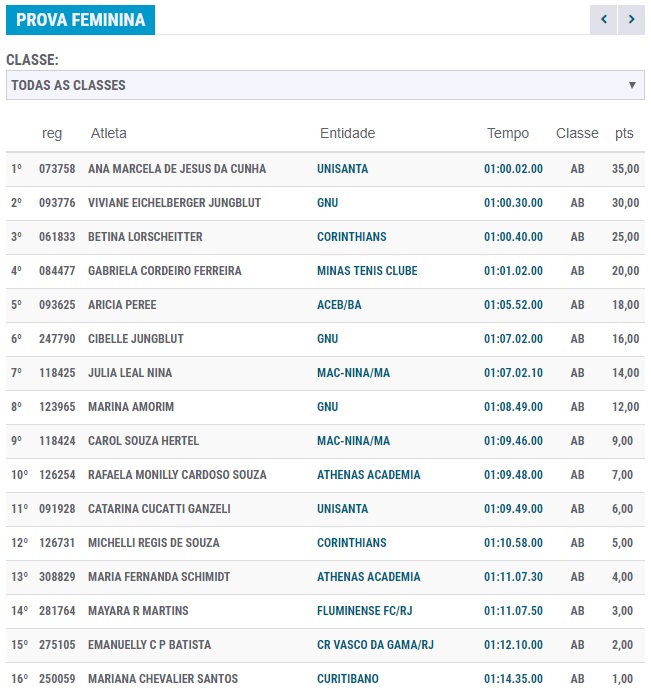Click Athenas Academia in Rafaela's row
This screenshot has height=695, width=651.
[368, 475]
